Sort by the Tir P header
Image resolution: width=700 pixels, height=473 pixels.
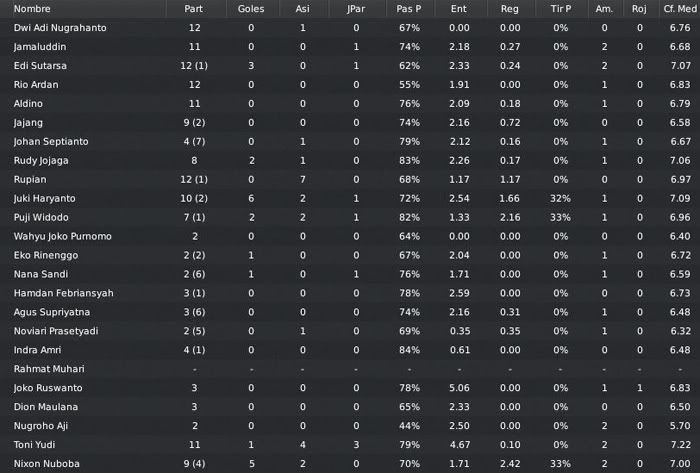coord(561,9)
